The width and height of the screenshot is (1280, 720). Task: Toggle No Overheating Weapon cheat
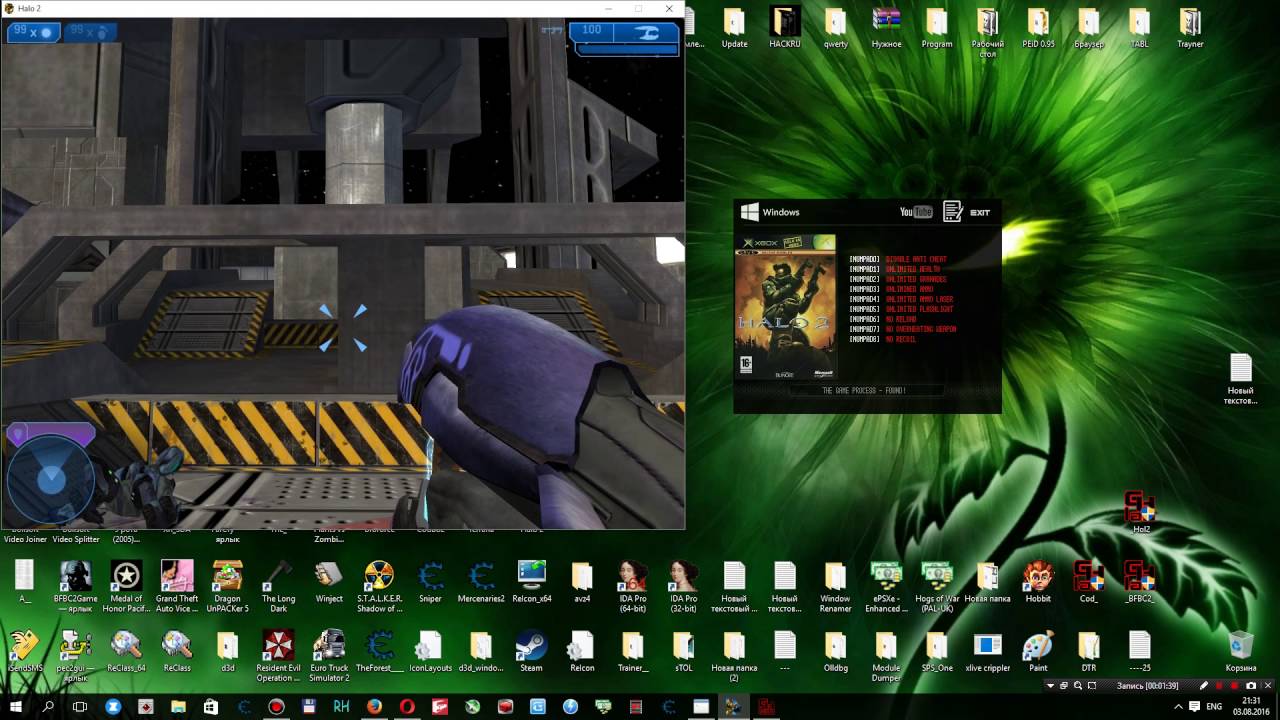pos(921,329)
